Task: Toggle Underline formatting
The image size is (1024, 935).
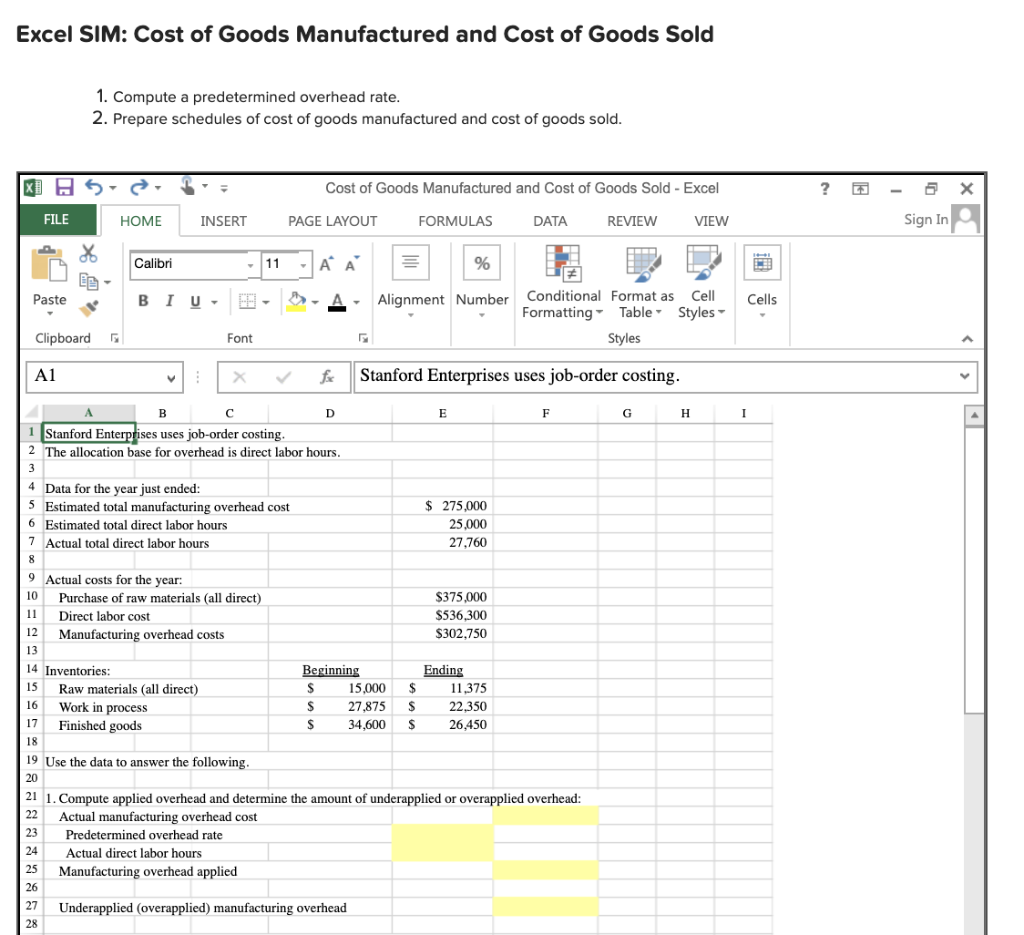Action: pyautogui.click(x=195, y=302)
